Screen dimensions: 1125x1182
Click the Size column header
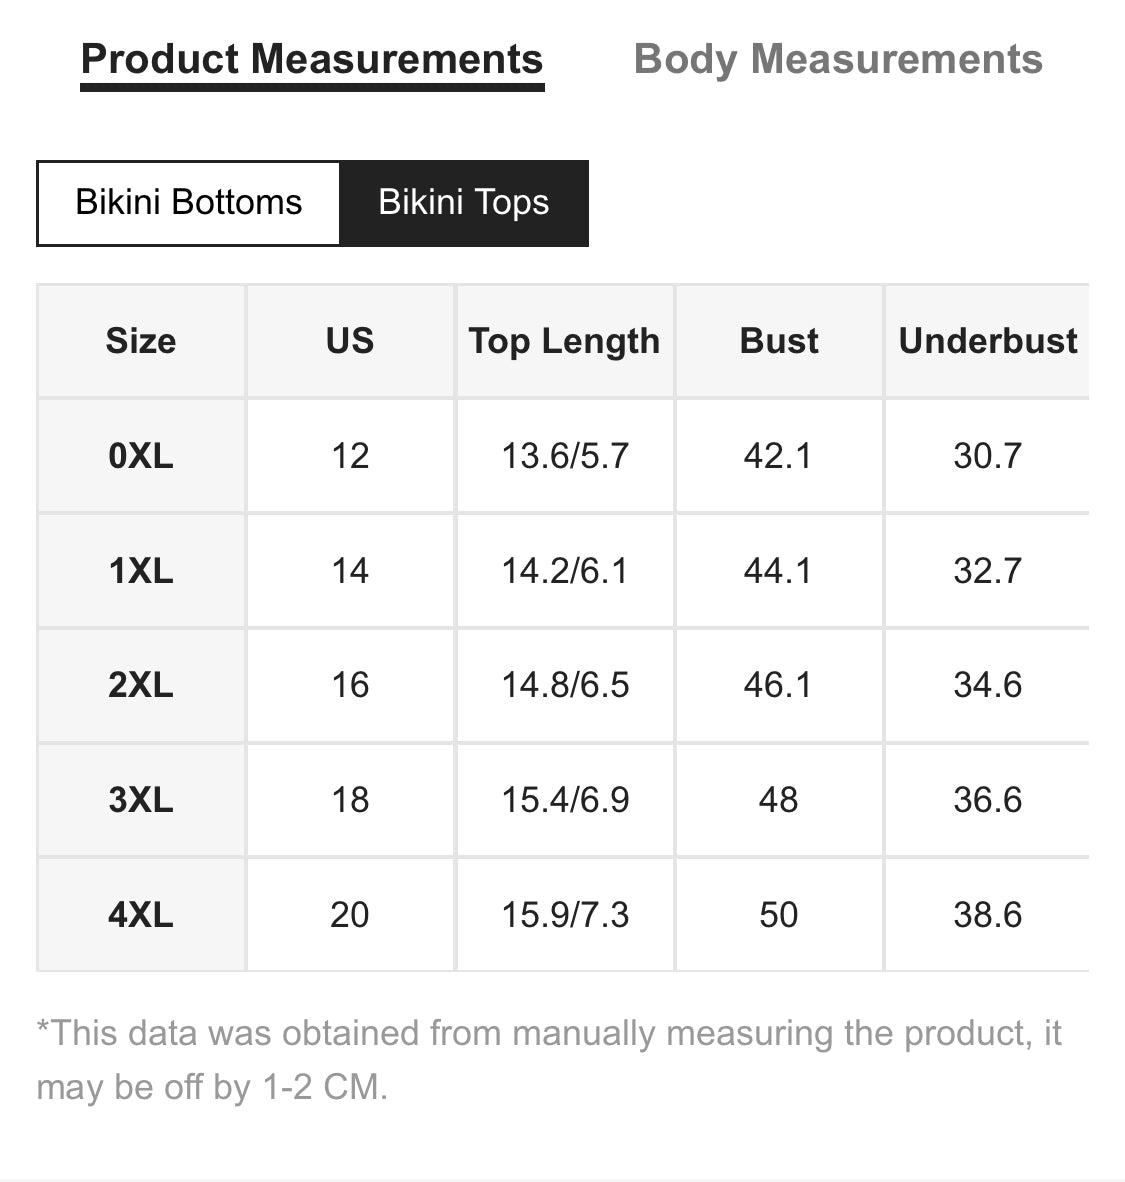(x=141, y=341)
